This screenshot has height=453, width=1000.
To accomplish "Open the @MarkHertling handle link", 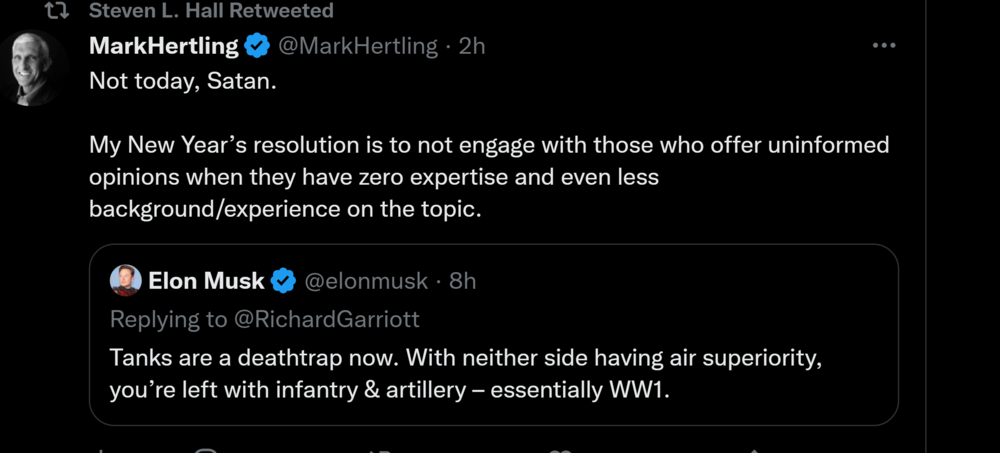I will pos(357,46).
